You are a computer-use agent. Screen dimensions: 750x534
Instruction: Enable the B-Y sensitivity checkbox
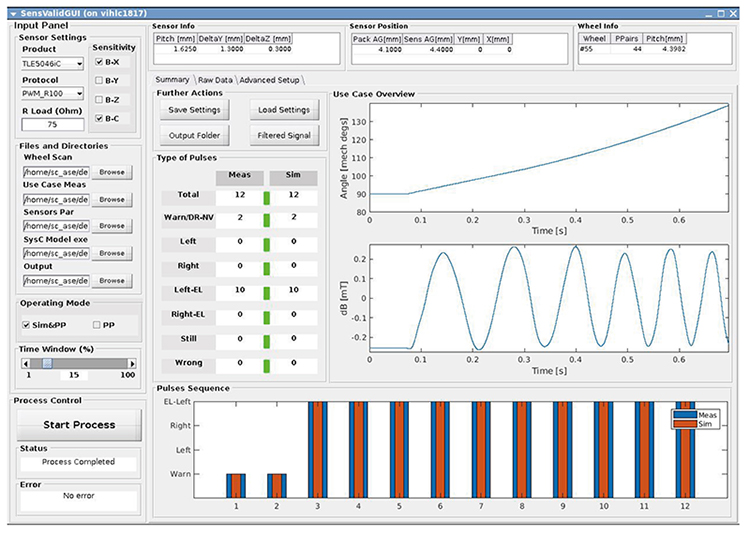99,80
